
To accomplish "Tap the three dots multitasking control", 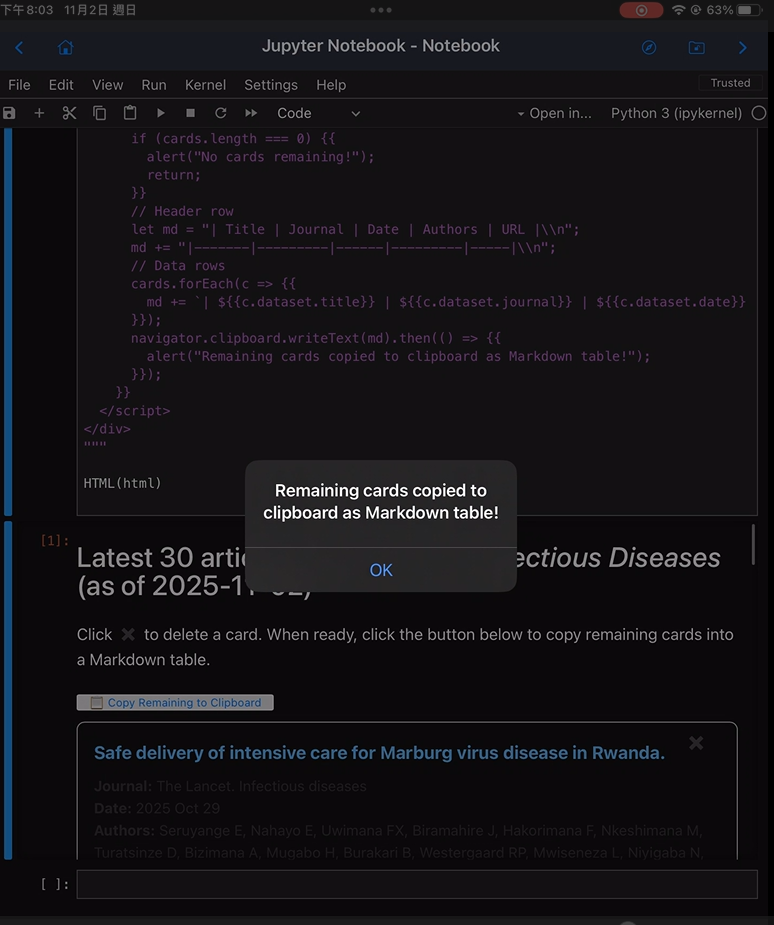I will point(381,10).
